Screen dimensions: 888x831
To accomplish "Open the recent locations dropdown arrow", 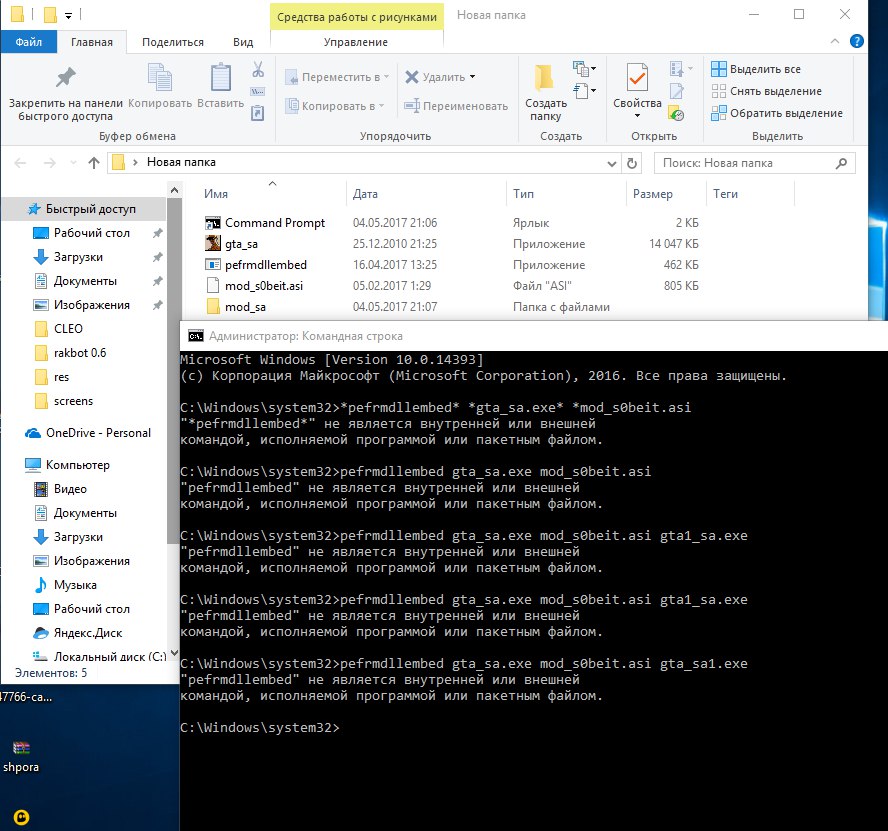I will [73, 163].
